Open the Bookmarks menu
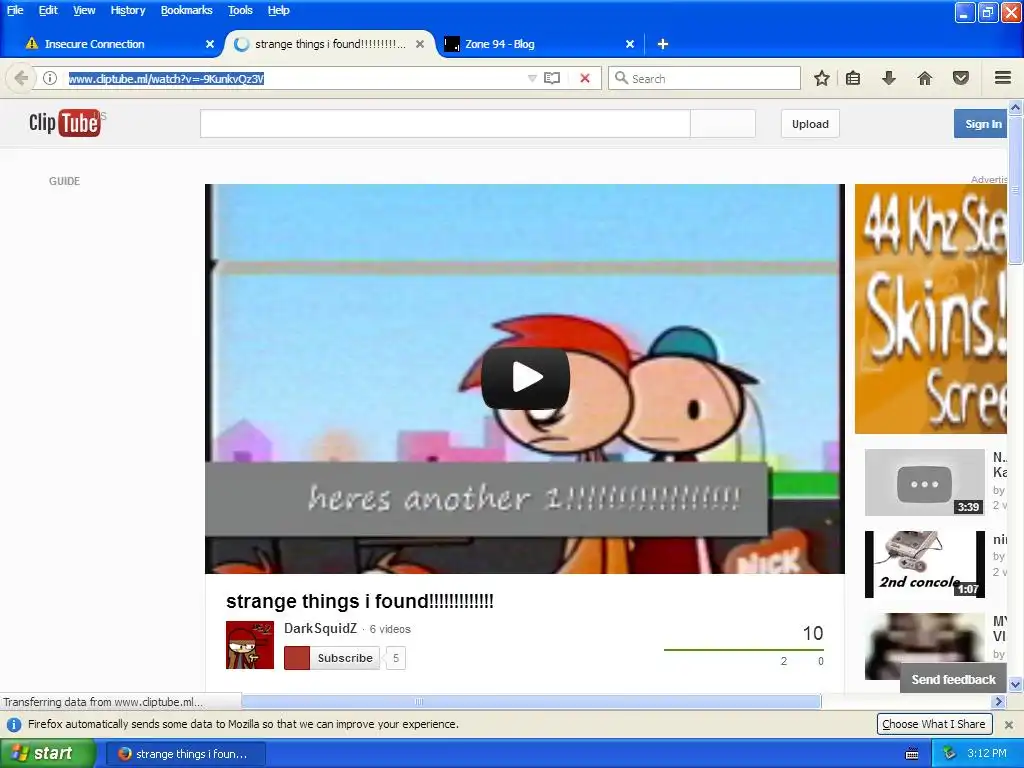The width and height of the screenshot is (1024, 768). [x=187, y=10]
